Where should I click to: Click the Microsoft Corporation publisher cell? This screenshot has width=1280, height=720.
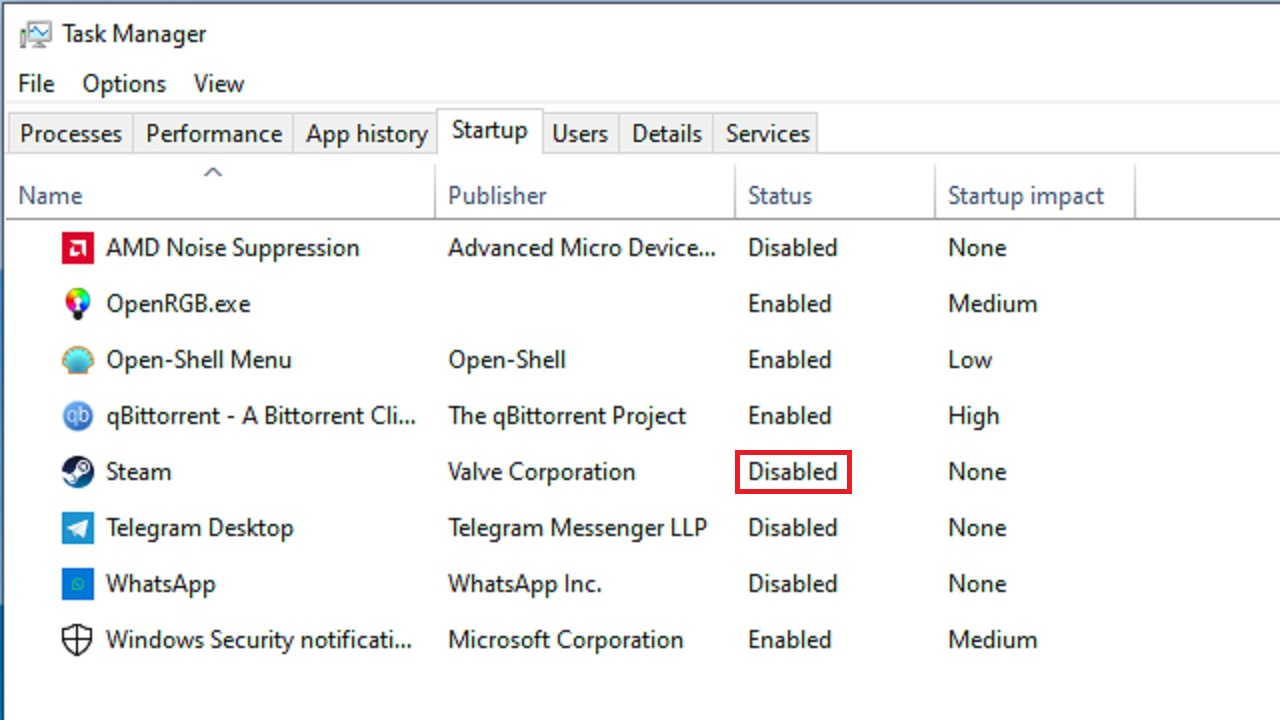click(x=566, y=640)
